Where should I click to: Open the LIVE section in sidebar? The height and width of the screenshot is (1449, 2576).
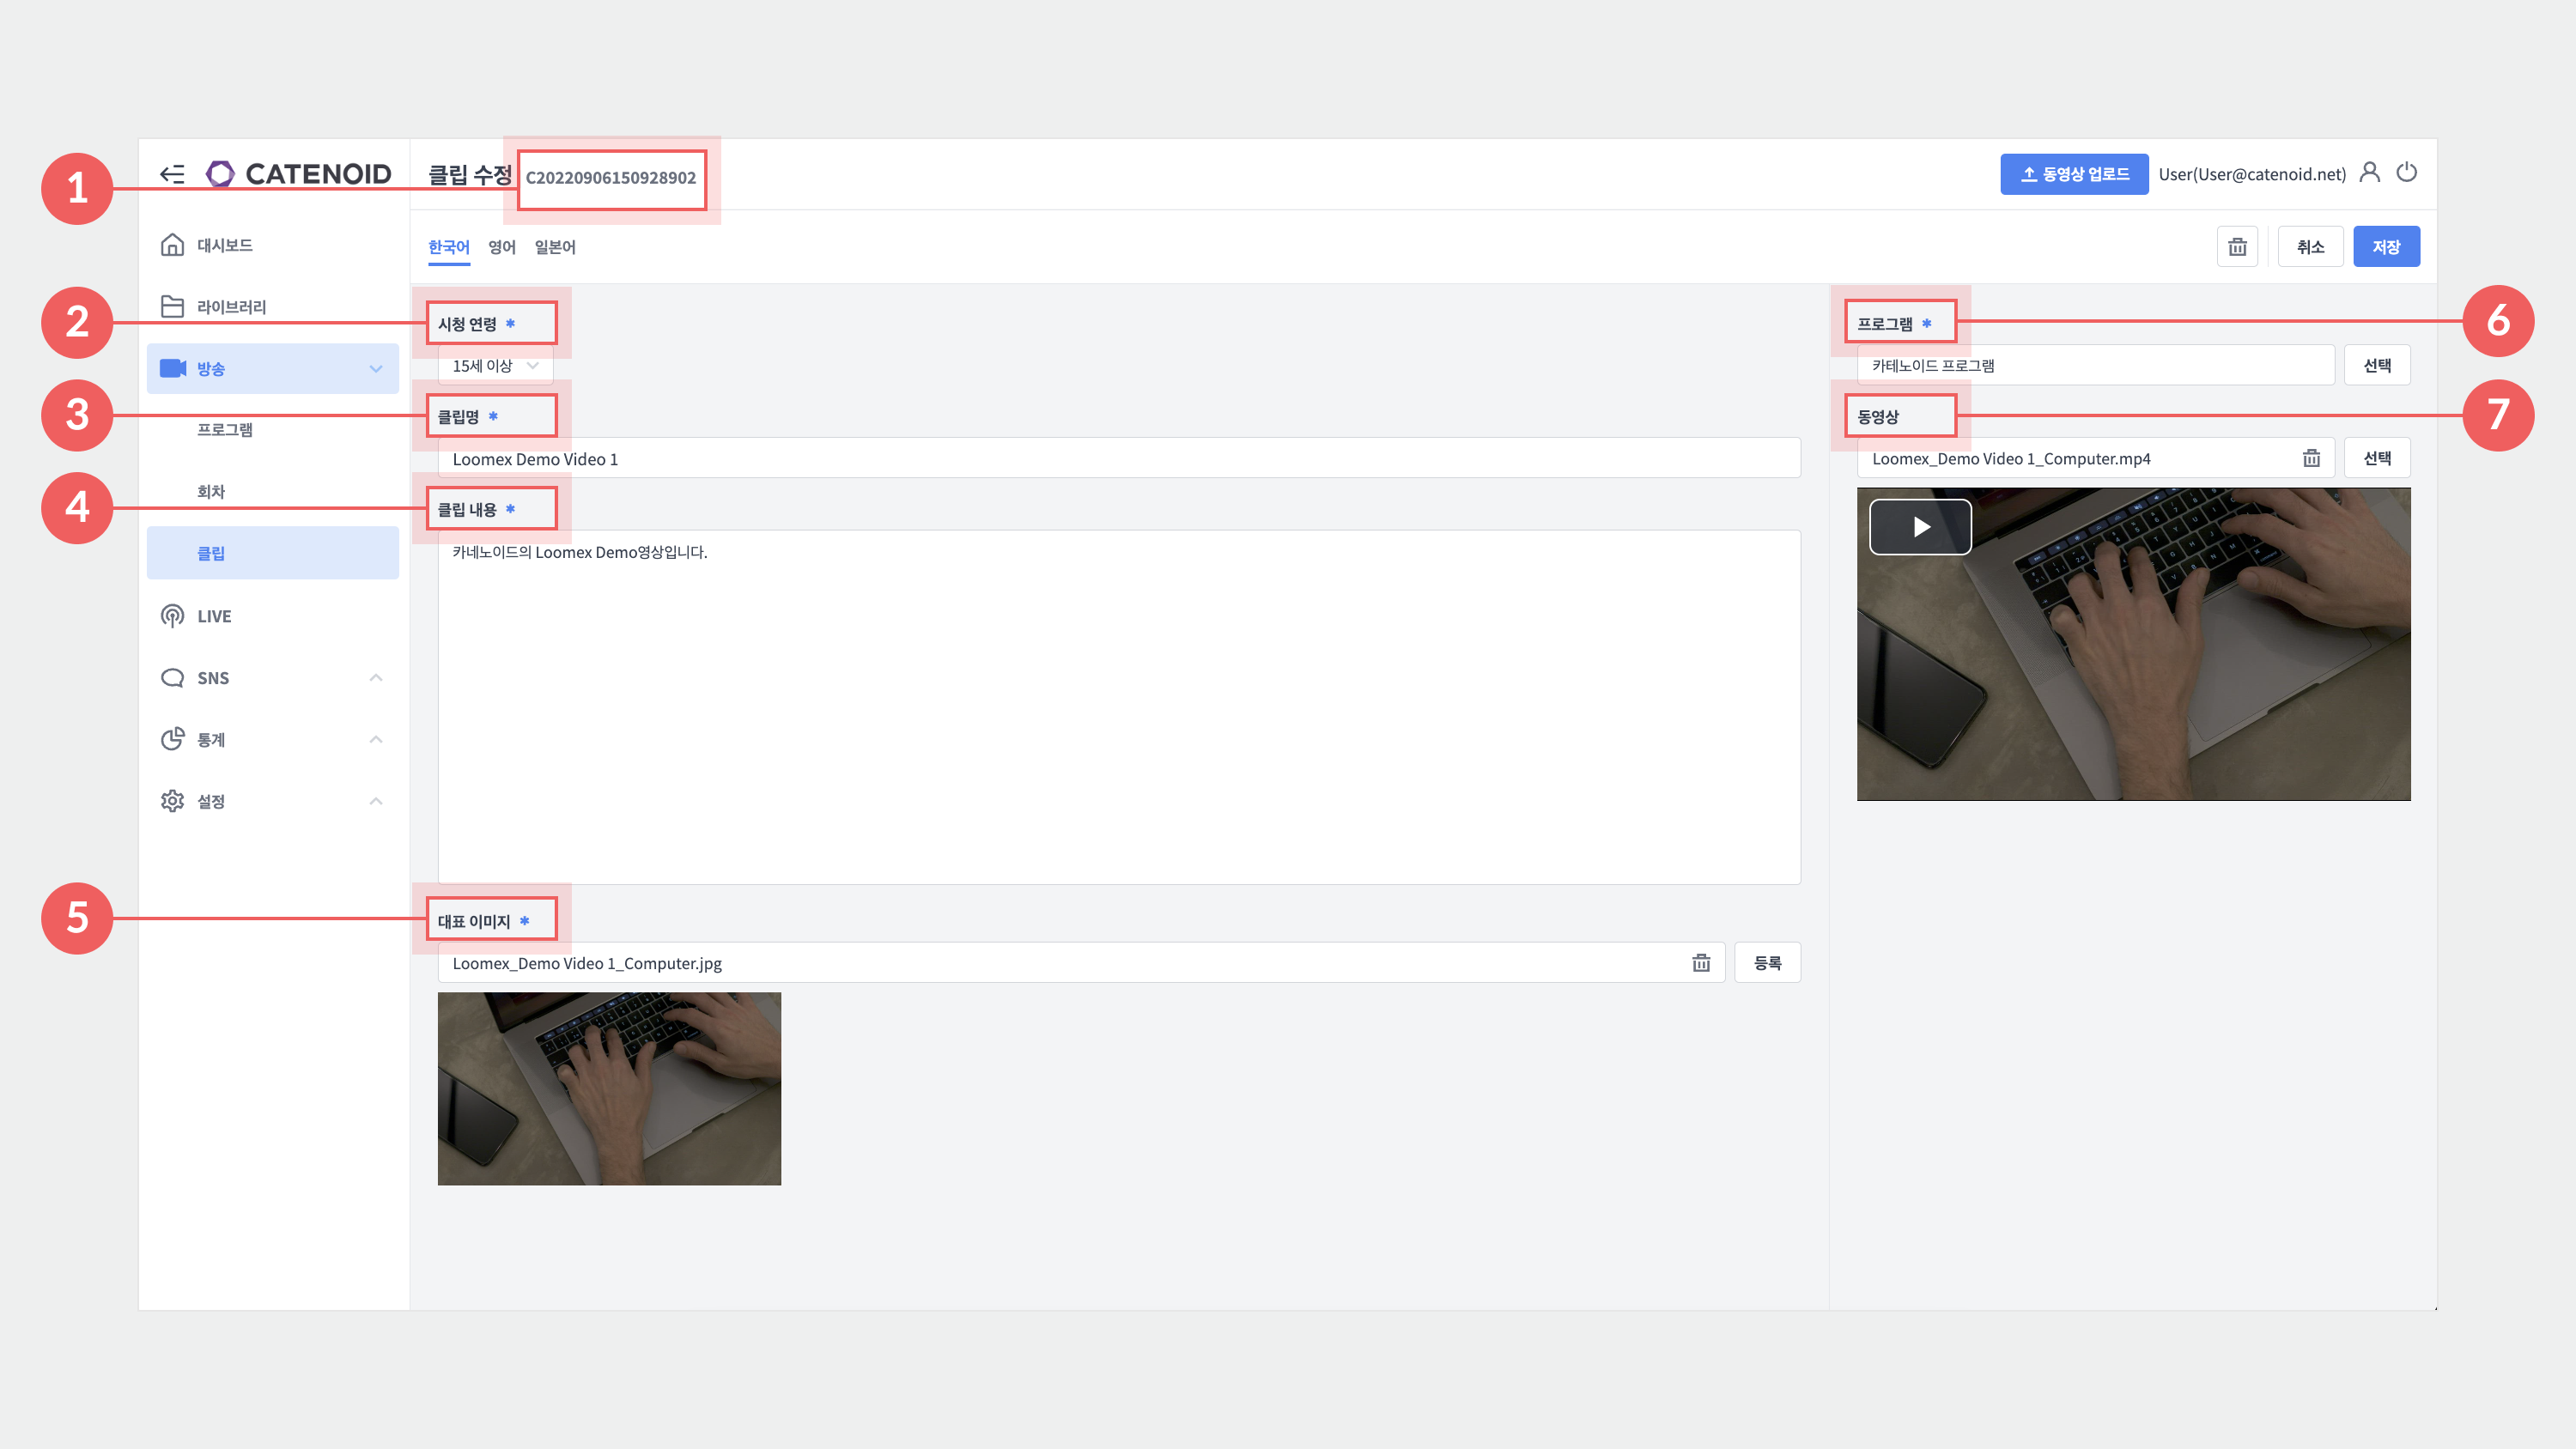tap(213, 616)
